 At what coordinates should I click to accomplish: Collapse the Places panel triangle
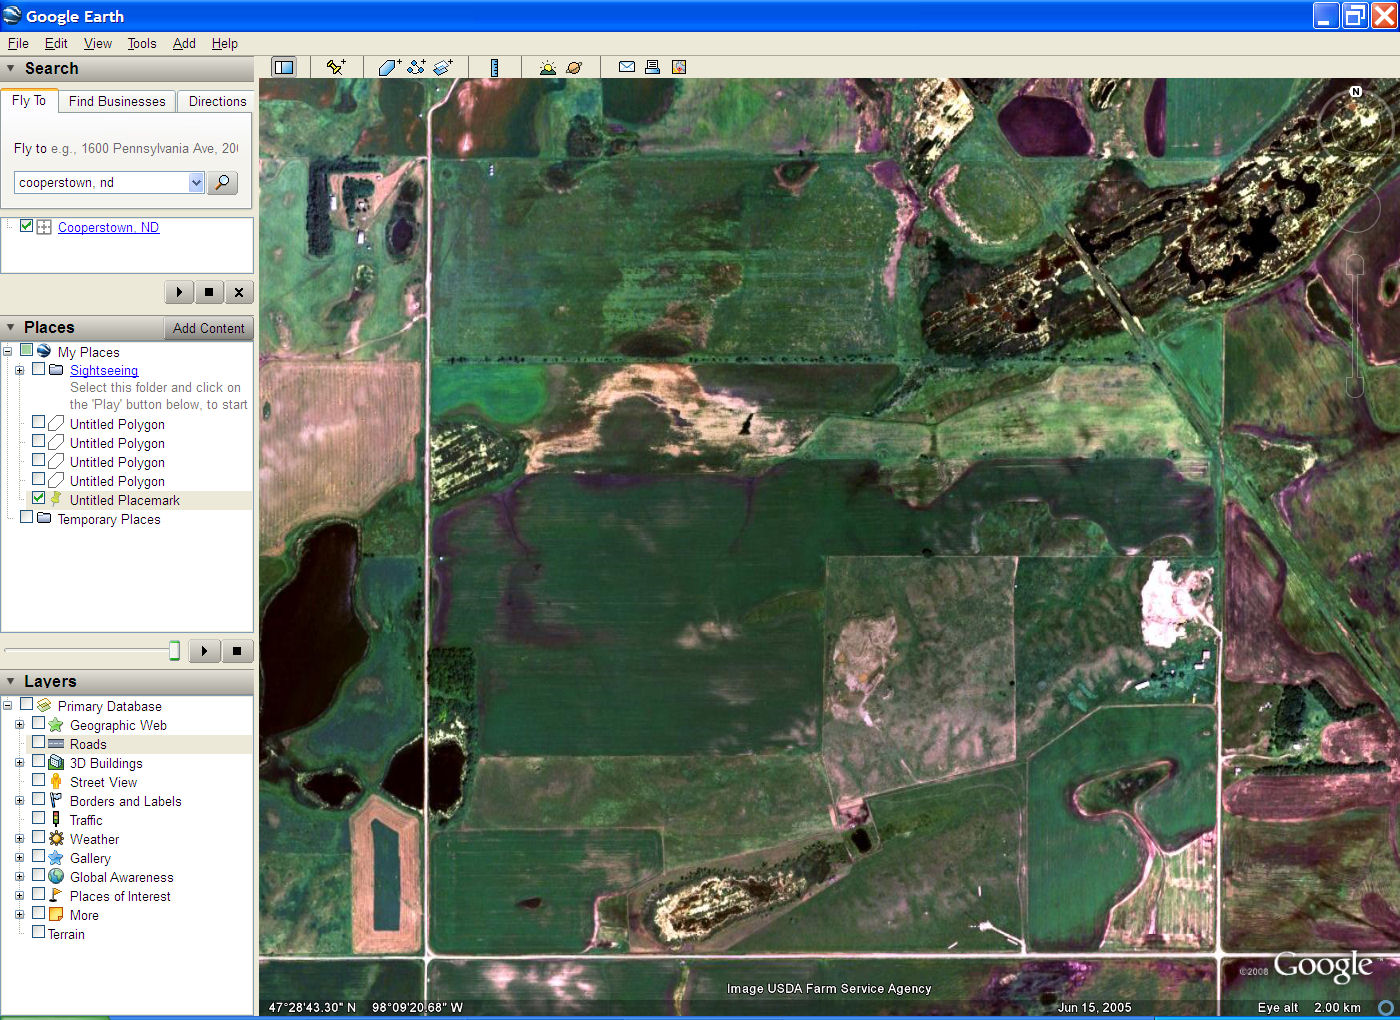(11, 327)
